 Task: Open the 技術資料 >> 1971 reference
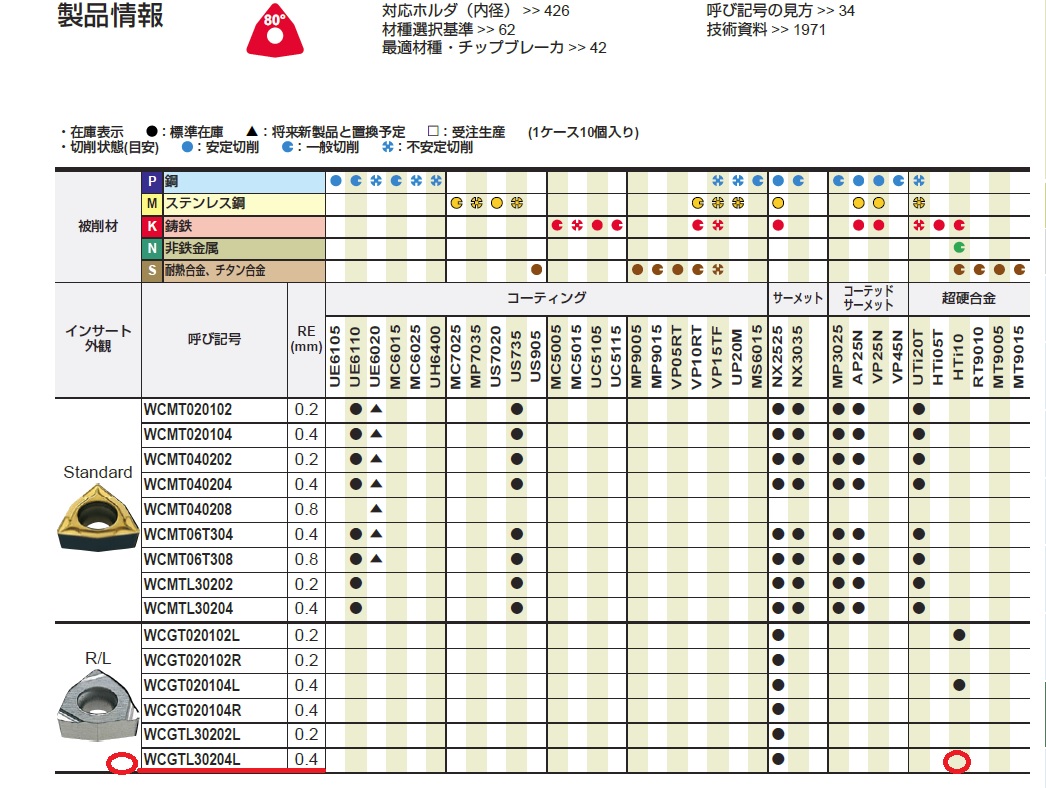point(766,29)
